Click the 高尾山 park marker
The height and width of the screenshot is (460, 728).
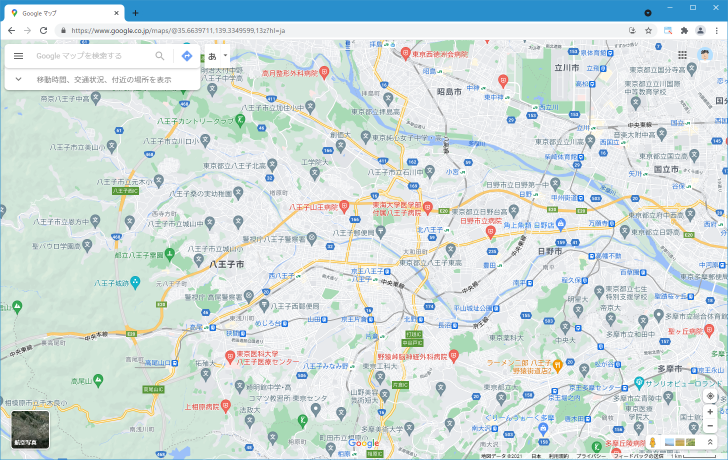tap(98, 380)
